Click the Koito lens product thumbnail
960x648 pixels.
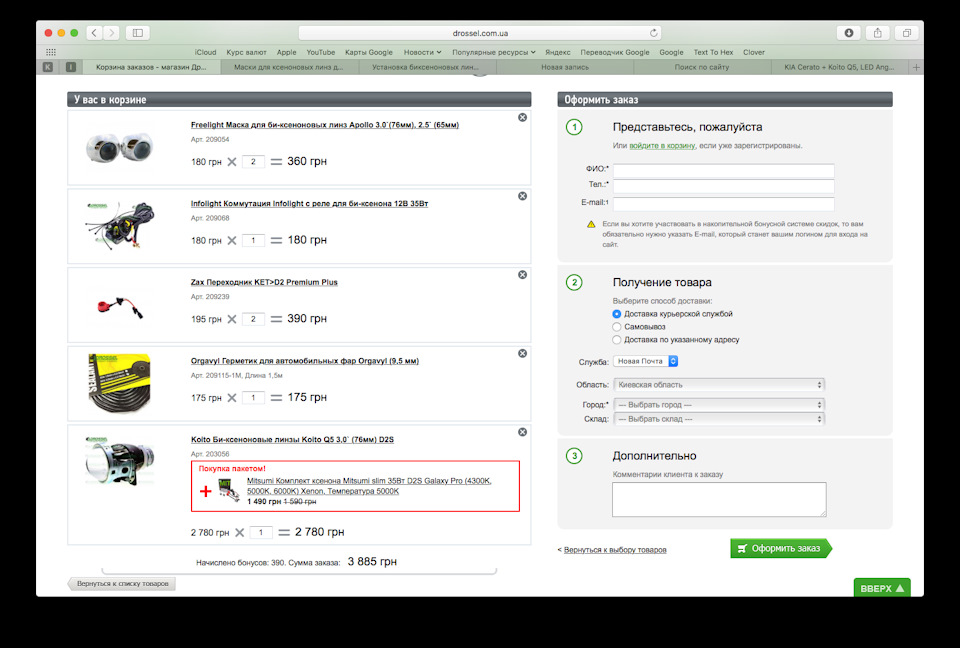coord(119,461)
